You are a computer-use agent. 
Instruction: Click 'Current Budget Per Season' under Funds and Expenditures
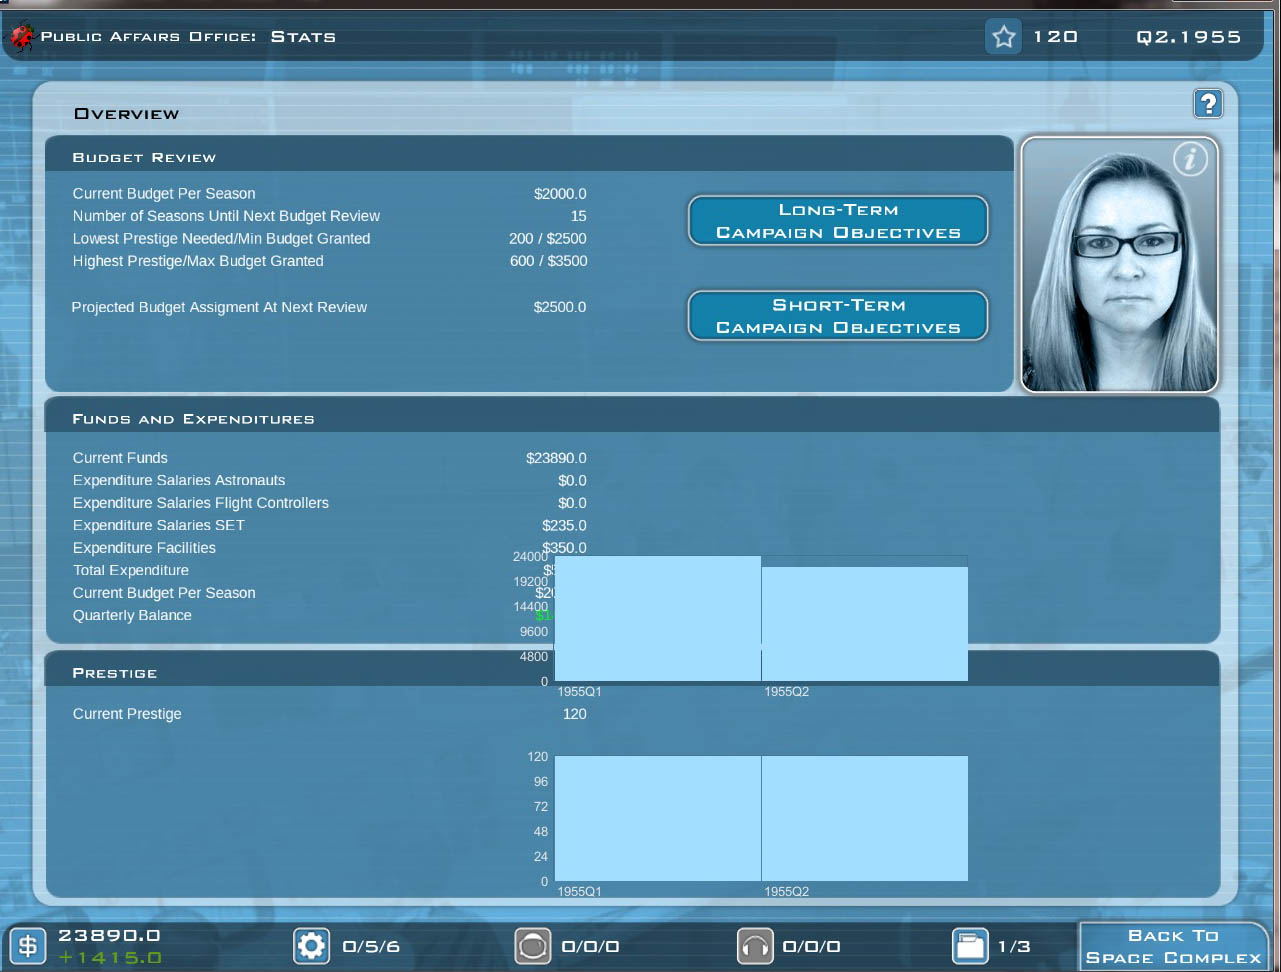164,593
